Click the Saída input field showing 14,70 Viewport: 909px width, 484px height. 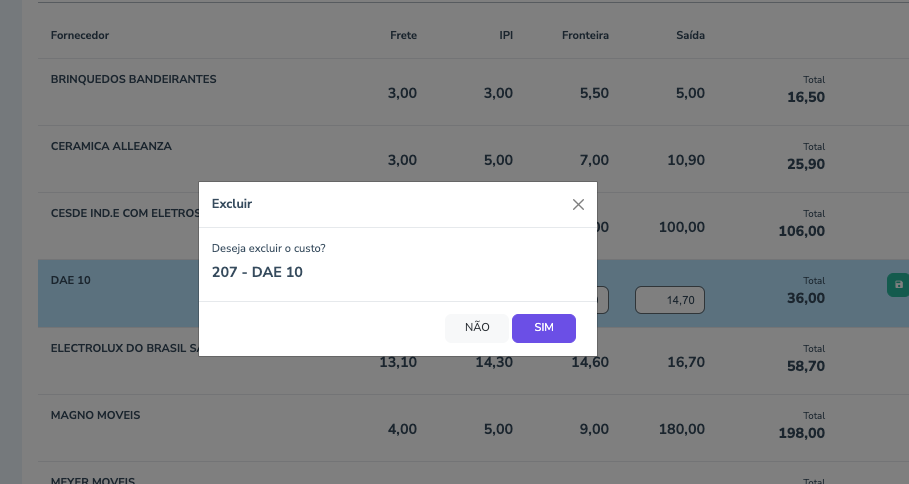tap(671, 299)
